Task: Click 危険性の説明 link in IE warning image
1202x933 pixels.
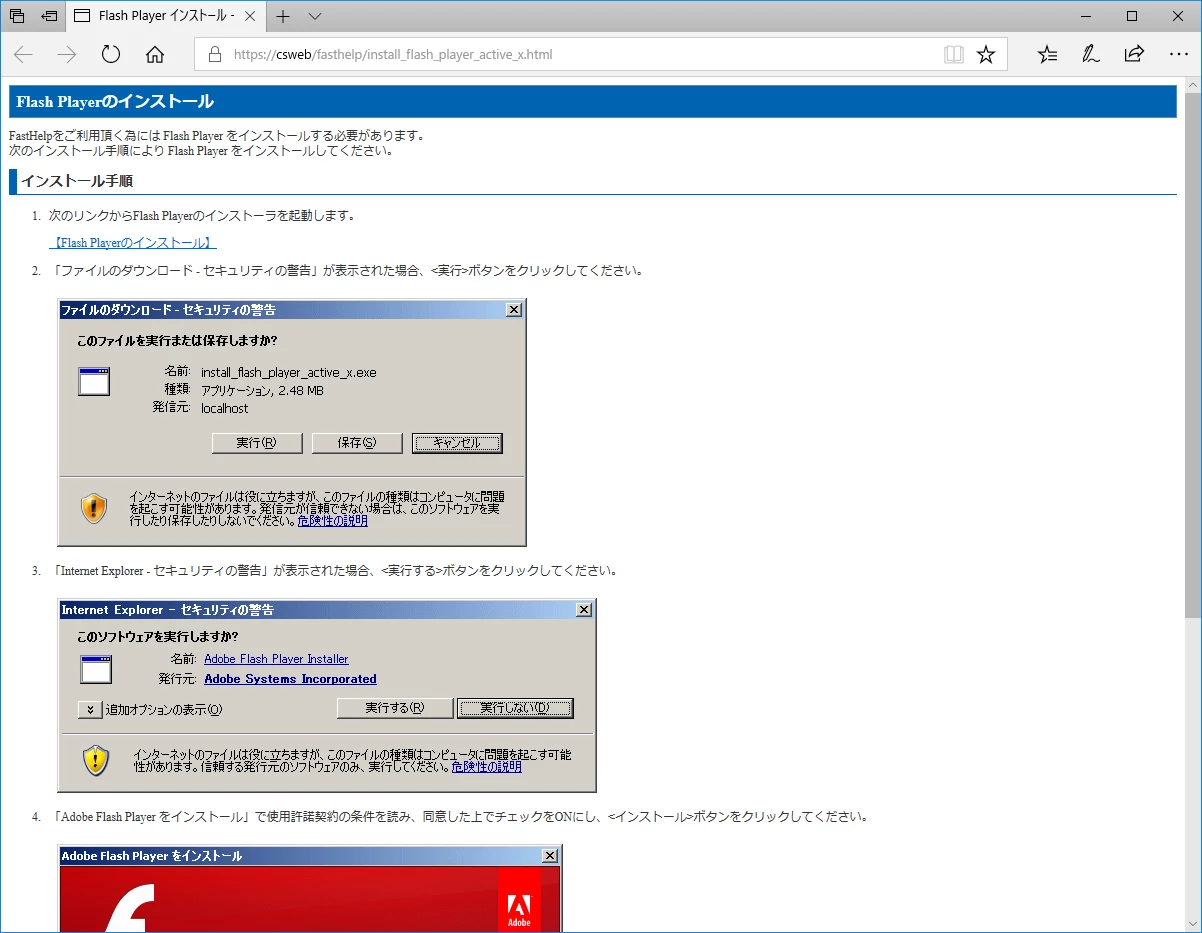Action: point(486,767)
